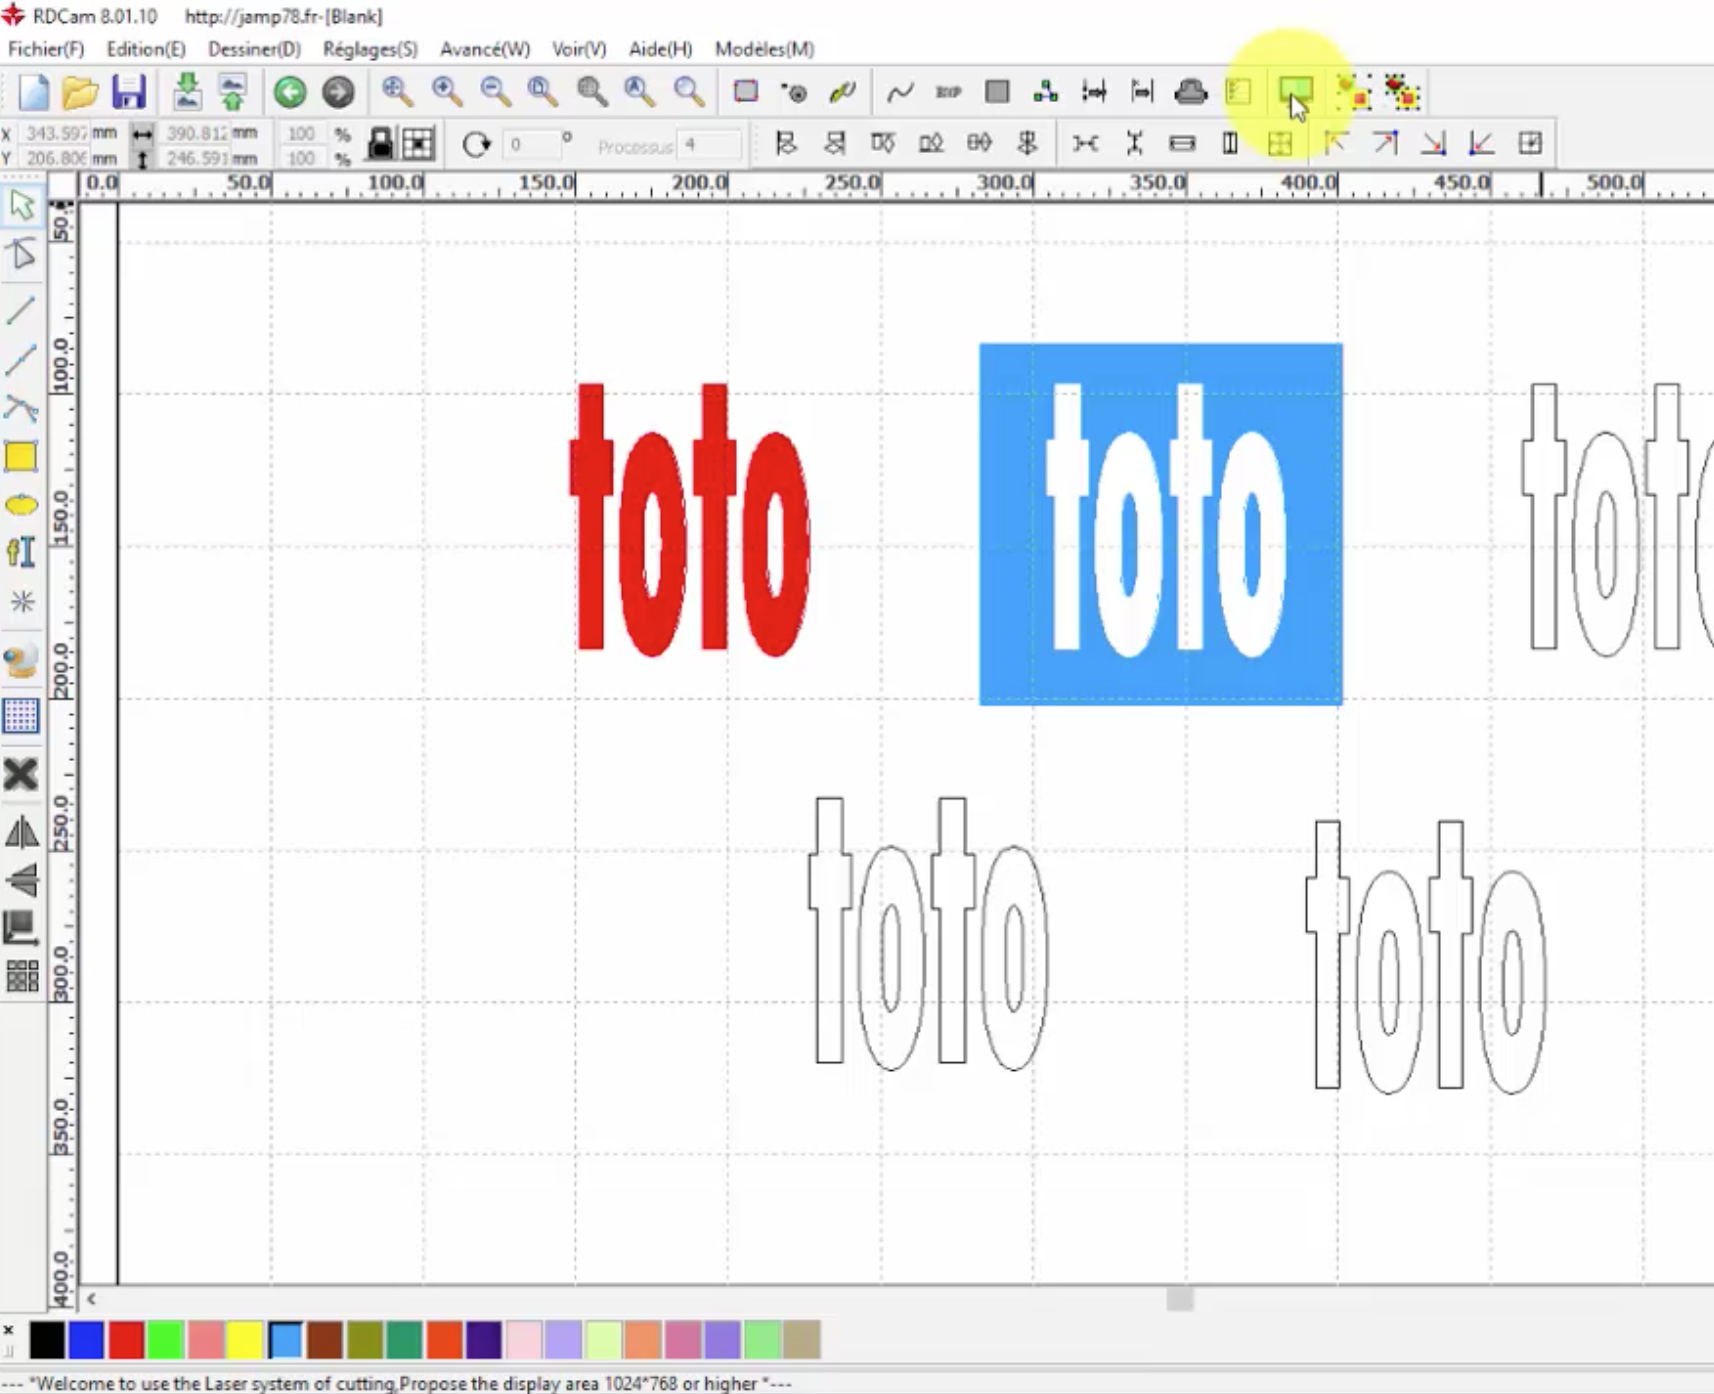This screenshot has height=1394, width=1714.
Task: Select the ellipse drawing tool
Action: coord(21,505)
